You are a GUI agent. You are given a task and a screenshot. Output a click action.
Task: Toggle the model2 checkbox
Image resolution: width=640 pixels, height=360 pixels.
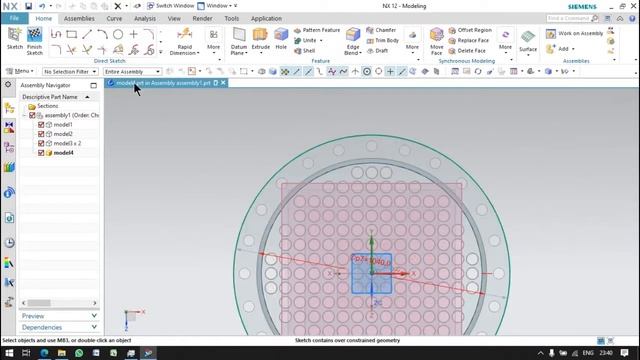[x=41, y=134]
